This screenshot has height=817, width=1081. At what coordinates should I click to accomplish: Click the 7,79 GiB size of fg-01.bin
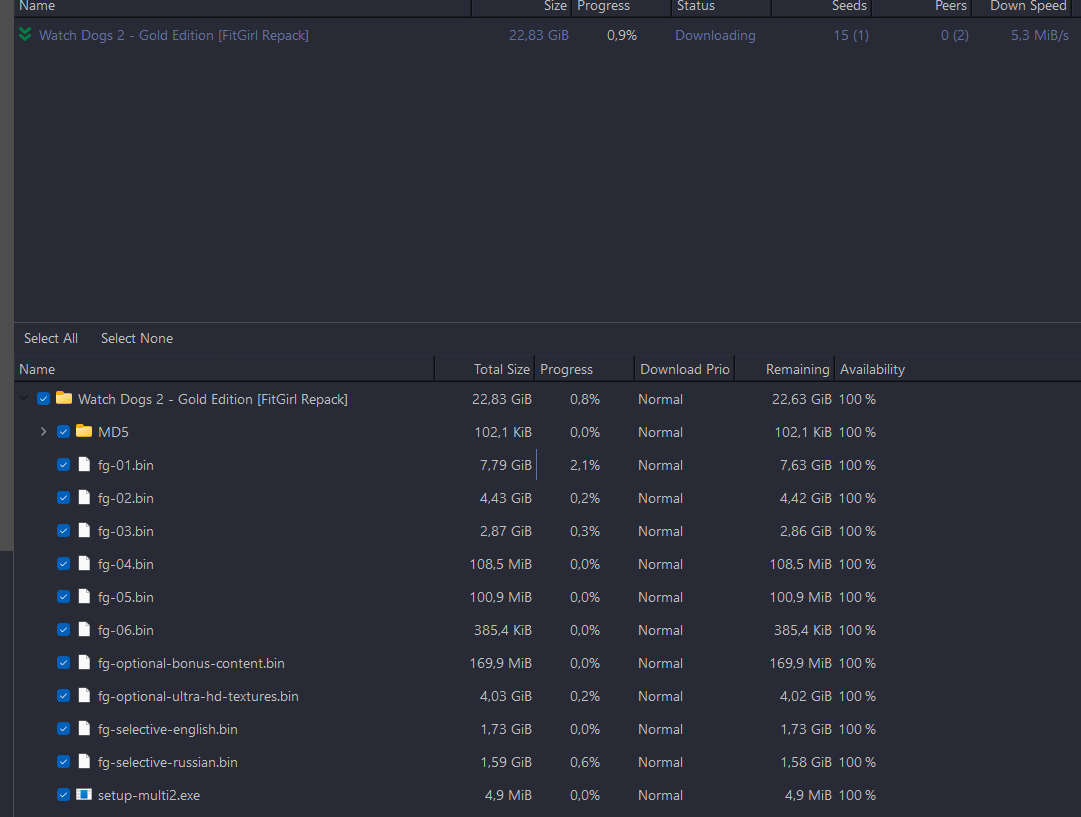coord(505,465)
